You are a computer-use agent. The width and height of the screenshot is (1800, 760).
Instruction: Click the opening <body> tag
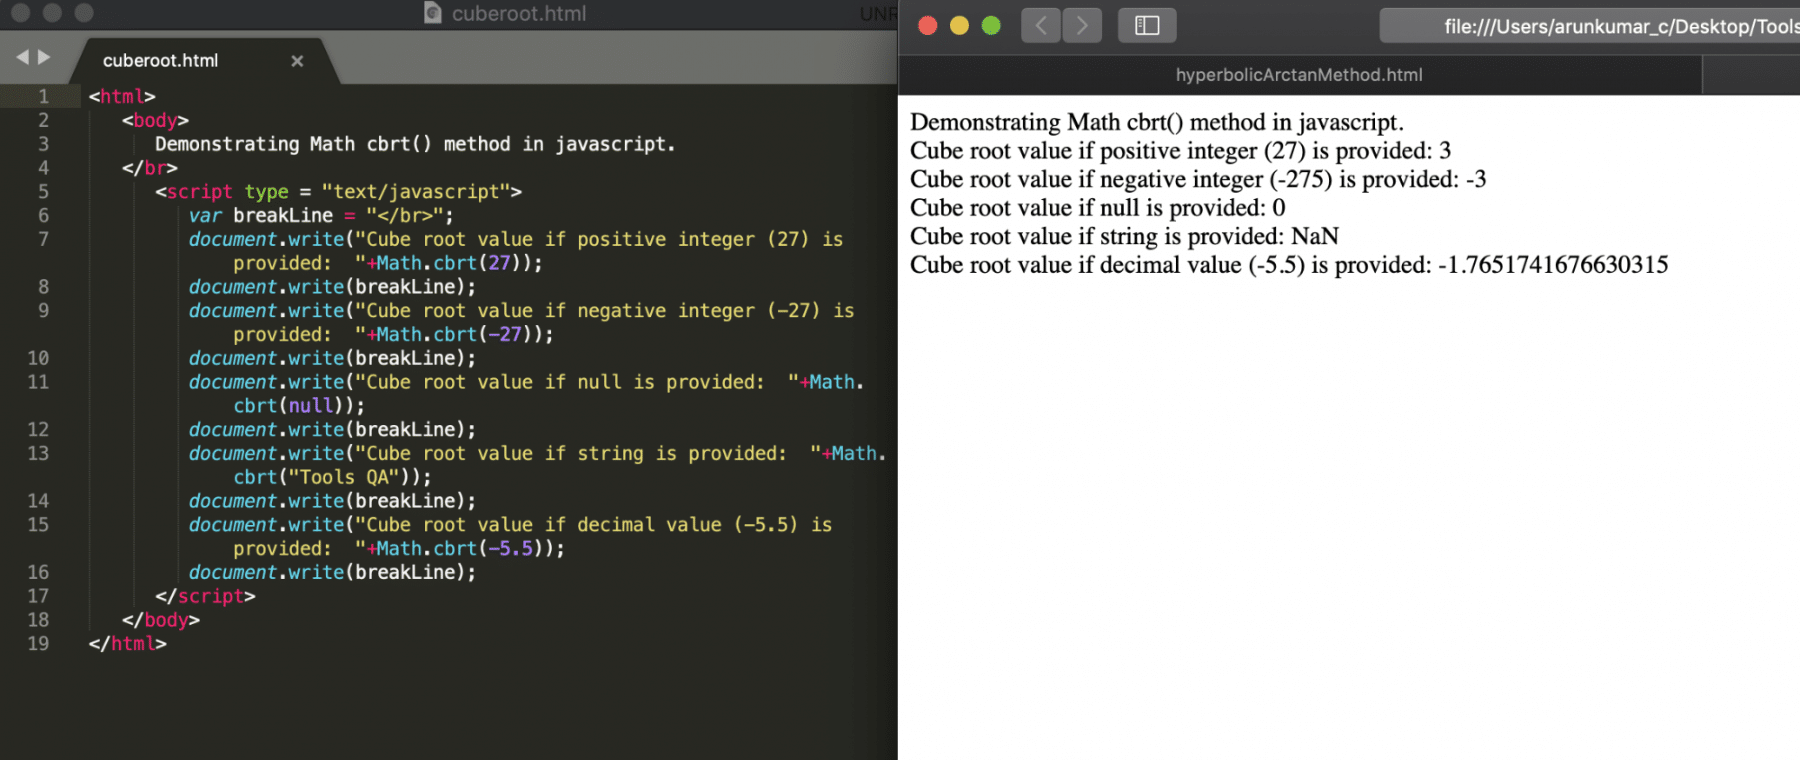click(x=155, y=120)
